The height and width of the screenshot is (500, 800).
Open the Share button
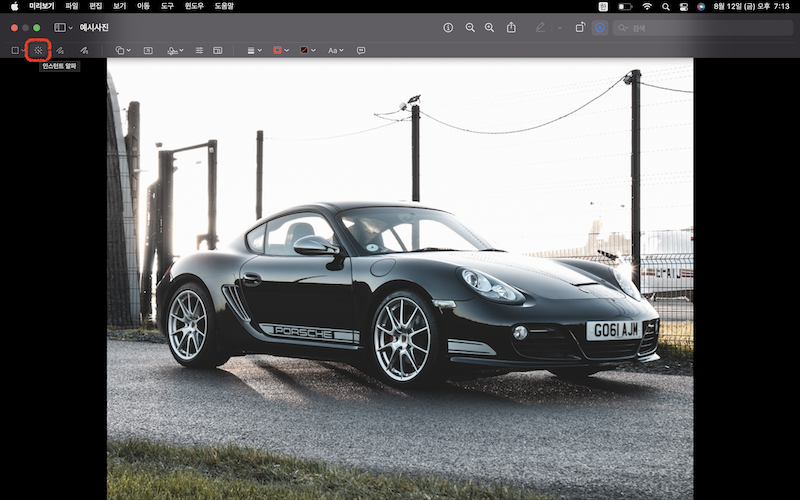(x=511, y=28)
